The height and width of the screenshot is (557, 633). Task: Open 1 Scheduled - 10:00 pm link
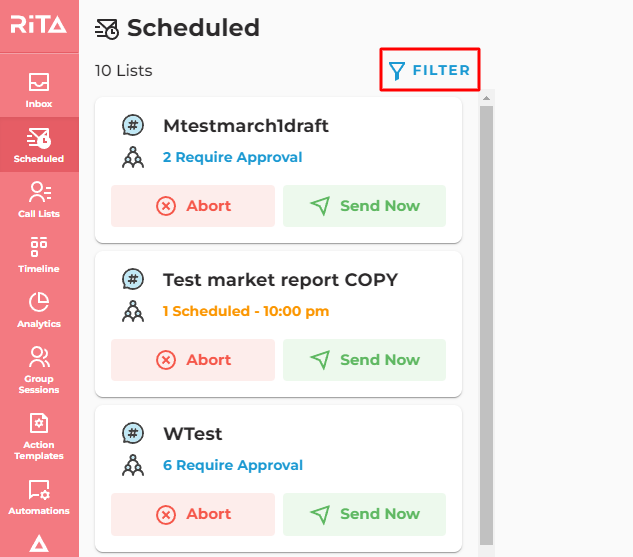tap(246, 311)
